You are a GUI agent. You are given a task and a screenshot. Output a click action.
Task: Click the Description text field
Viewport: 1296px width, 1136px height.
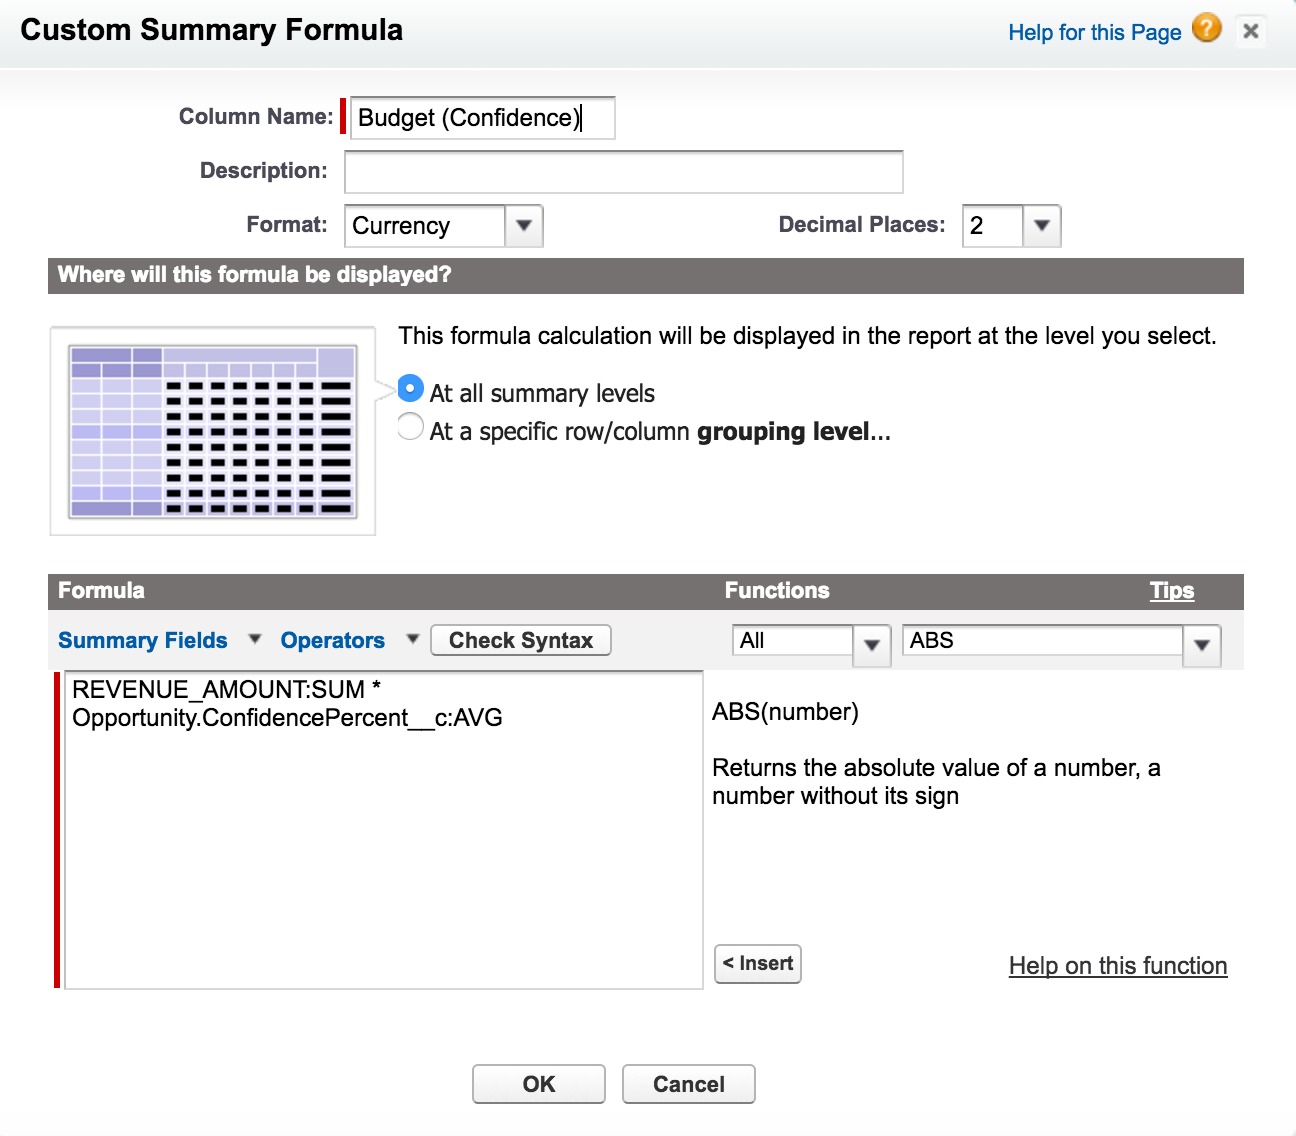[x=623, y=172]
